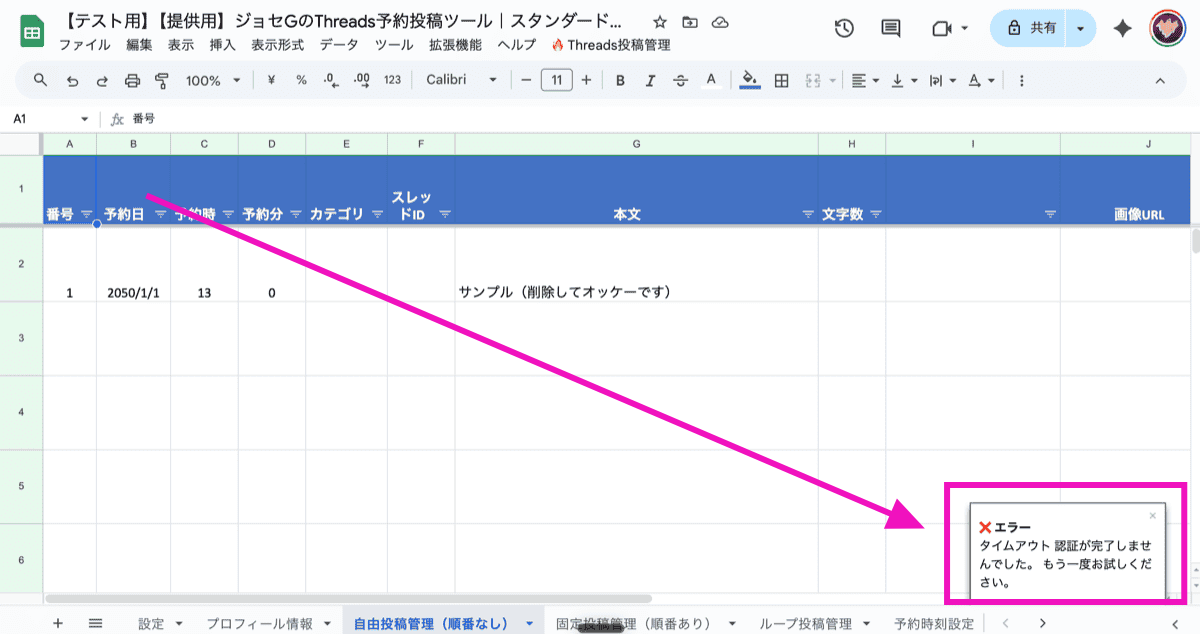This screenshot has height=634, width=1200.
Task: Open the zoom 100% dropdown
Action: [x=213, y=80]
